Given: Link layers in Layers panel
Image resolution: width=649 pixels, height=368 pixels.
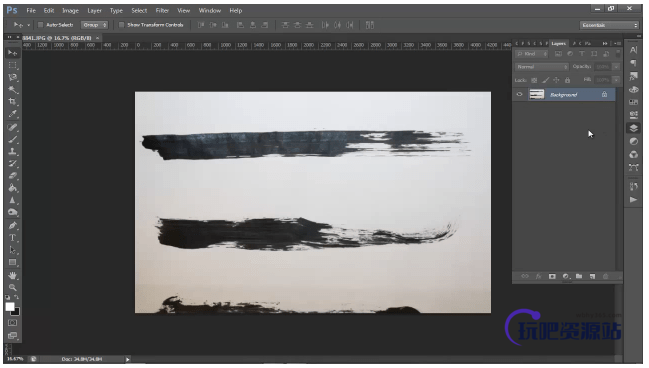Looking at the screenshot, I should 525,276.
